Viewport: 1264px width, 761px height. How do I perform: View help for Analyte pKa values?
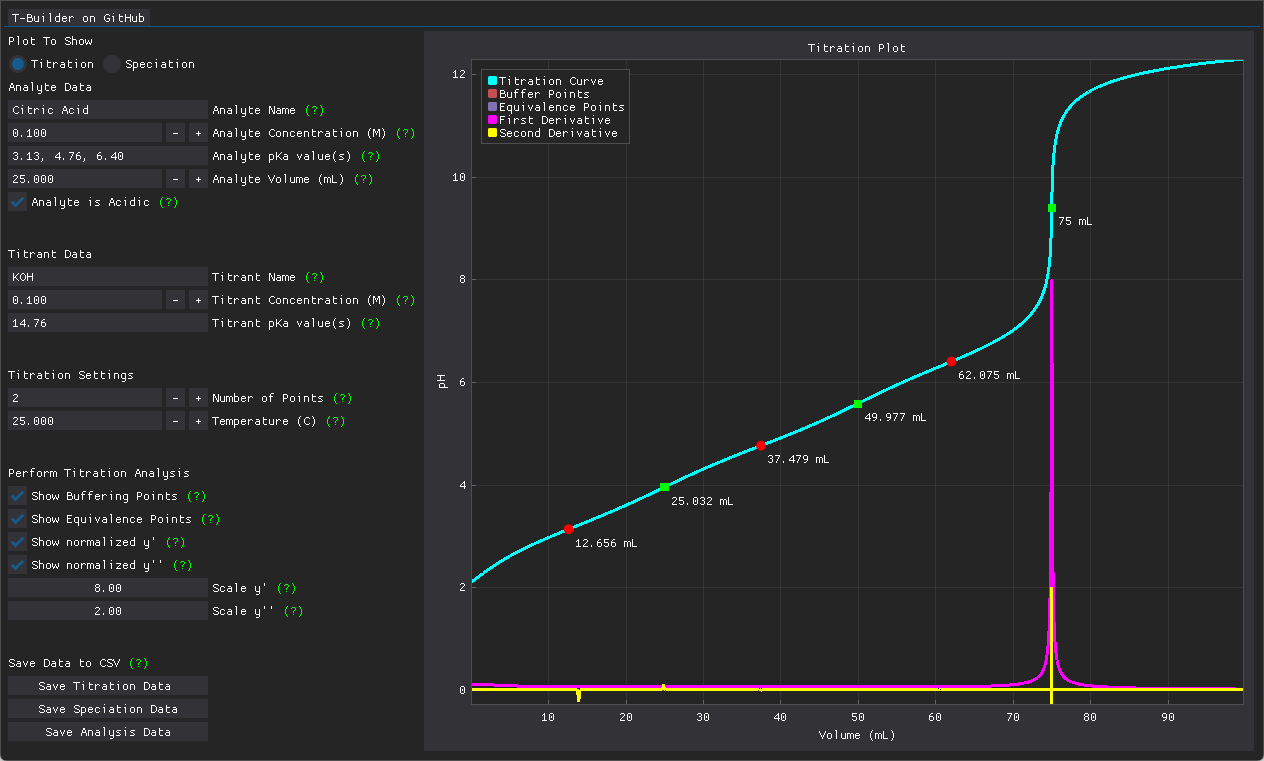(370, 156)
